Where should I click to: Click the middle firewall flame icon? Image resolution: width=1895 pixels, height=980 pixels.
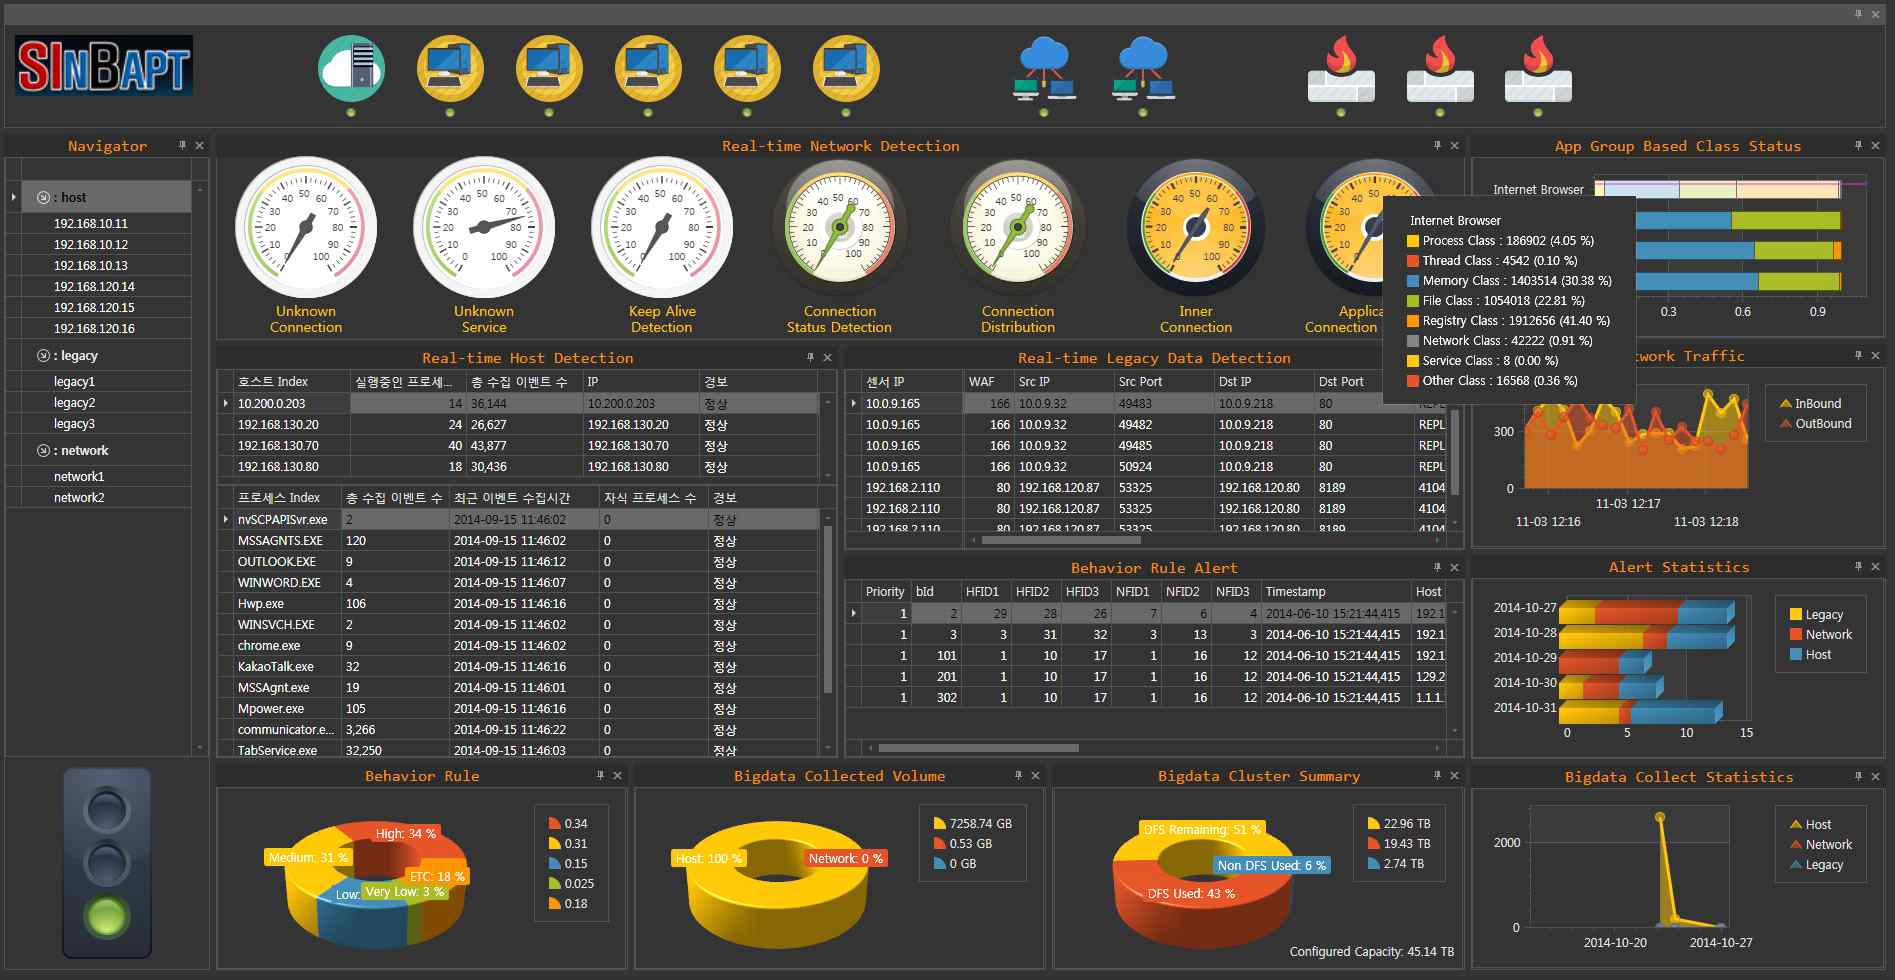(x=1440, y=68)
